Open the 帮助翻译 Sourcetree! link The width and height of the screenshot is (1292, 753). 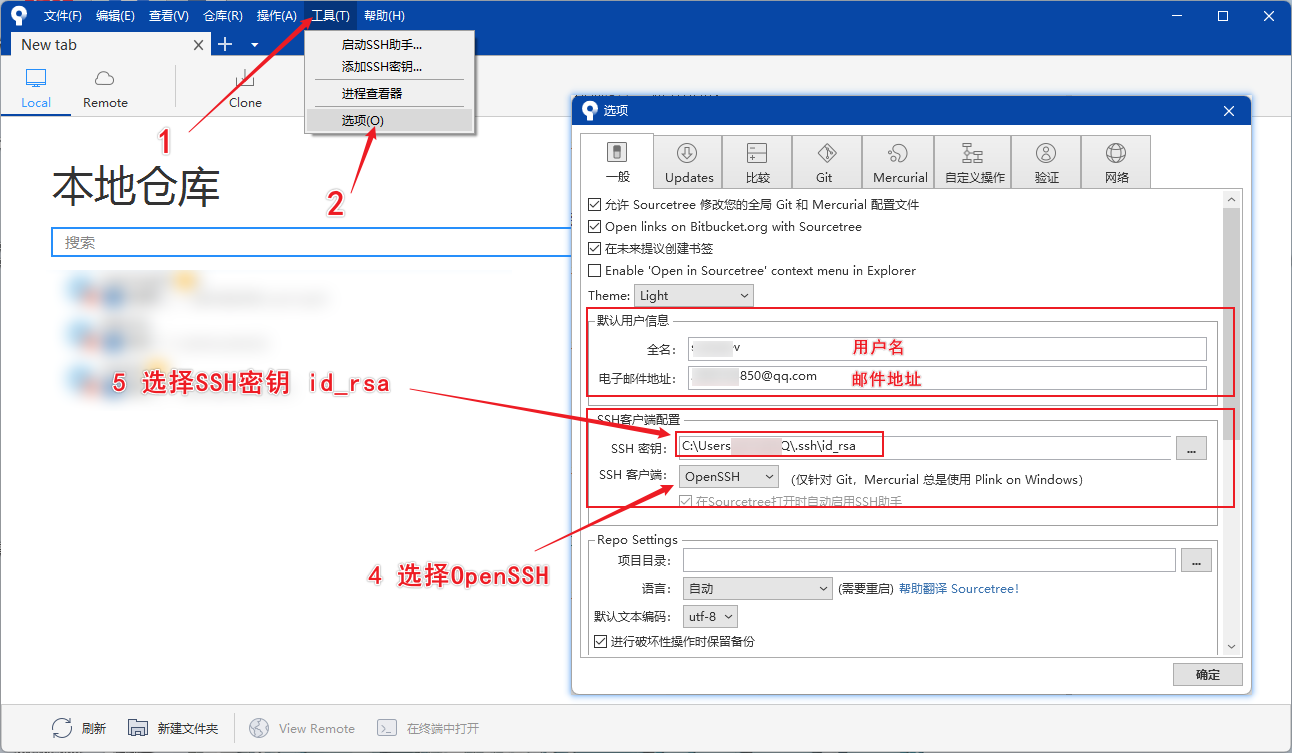pyautogui.click(x=959, y=589)
